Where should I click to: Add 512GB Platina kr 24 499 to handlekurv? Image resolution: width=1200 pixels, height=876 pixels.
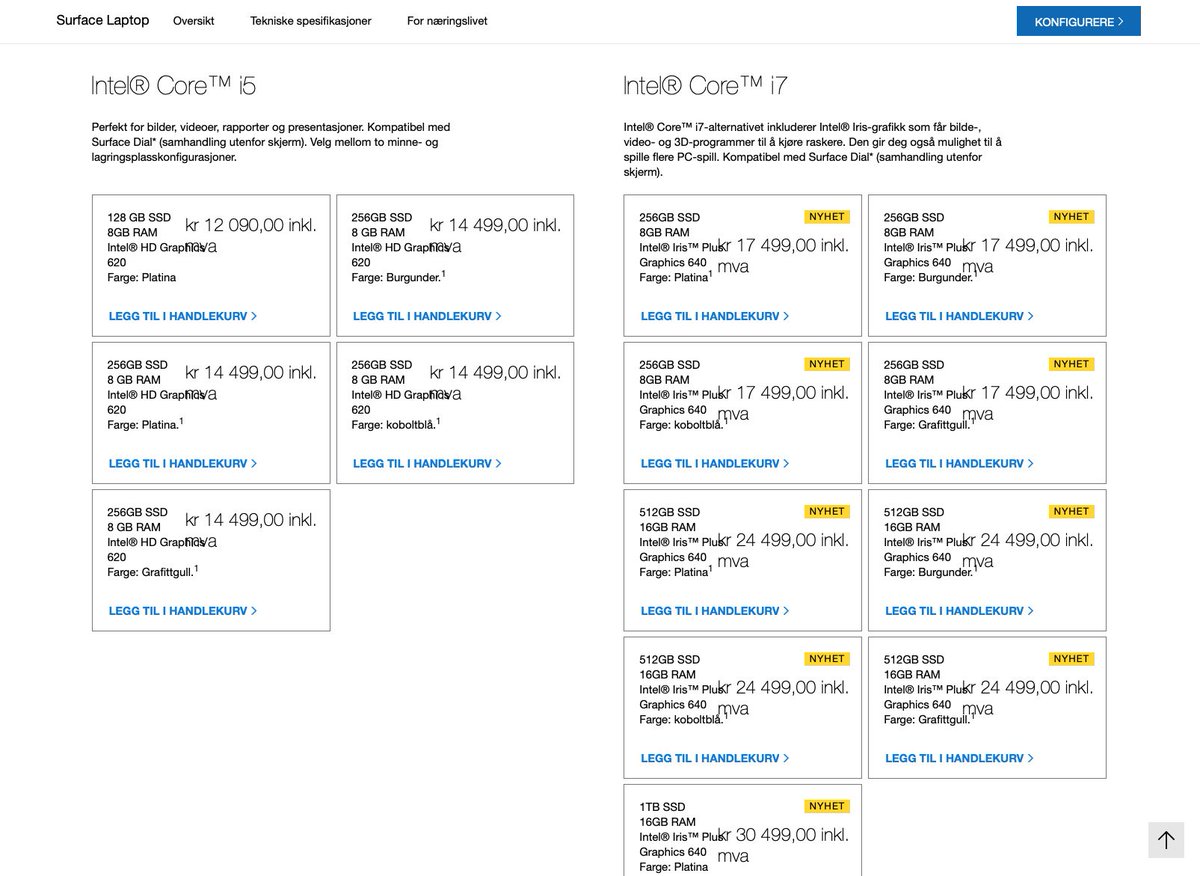[x=715, y=610]
